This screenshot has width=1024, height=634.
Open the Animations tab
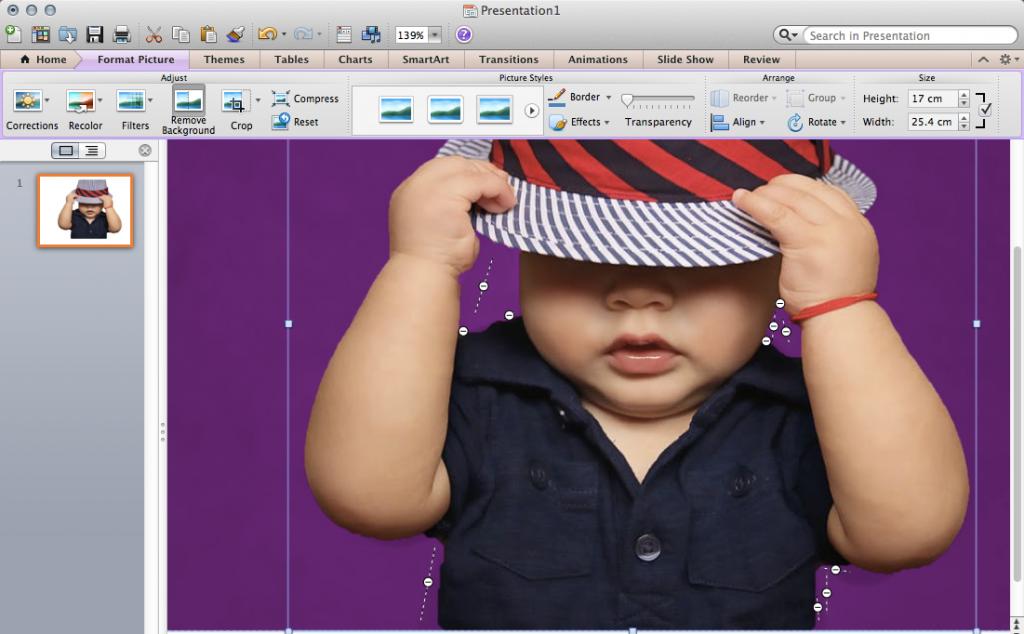coord(598,59)
